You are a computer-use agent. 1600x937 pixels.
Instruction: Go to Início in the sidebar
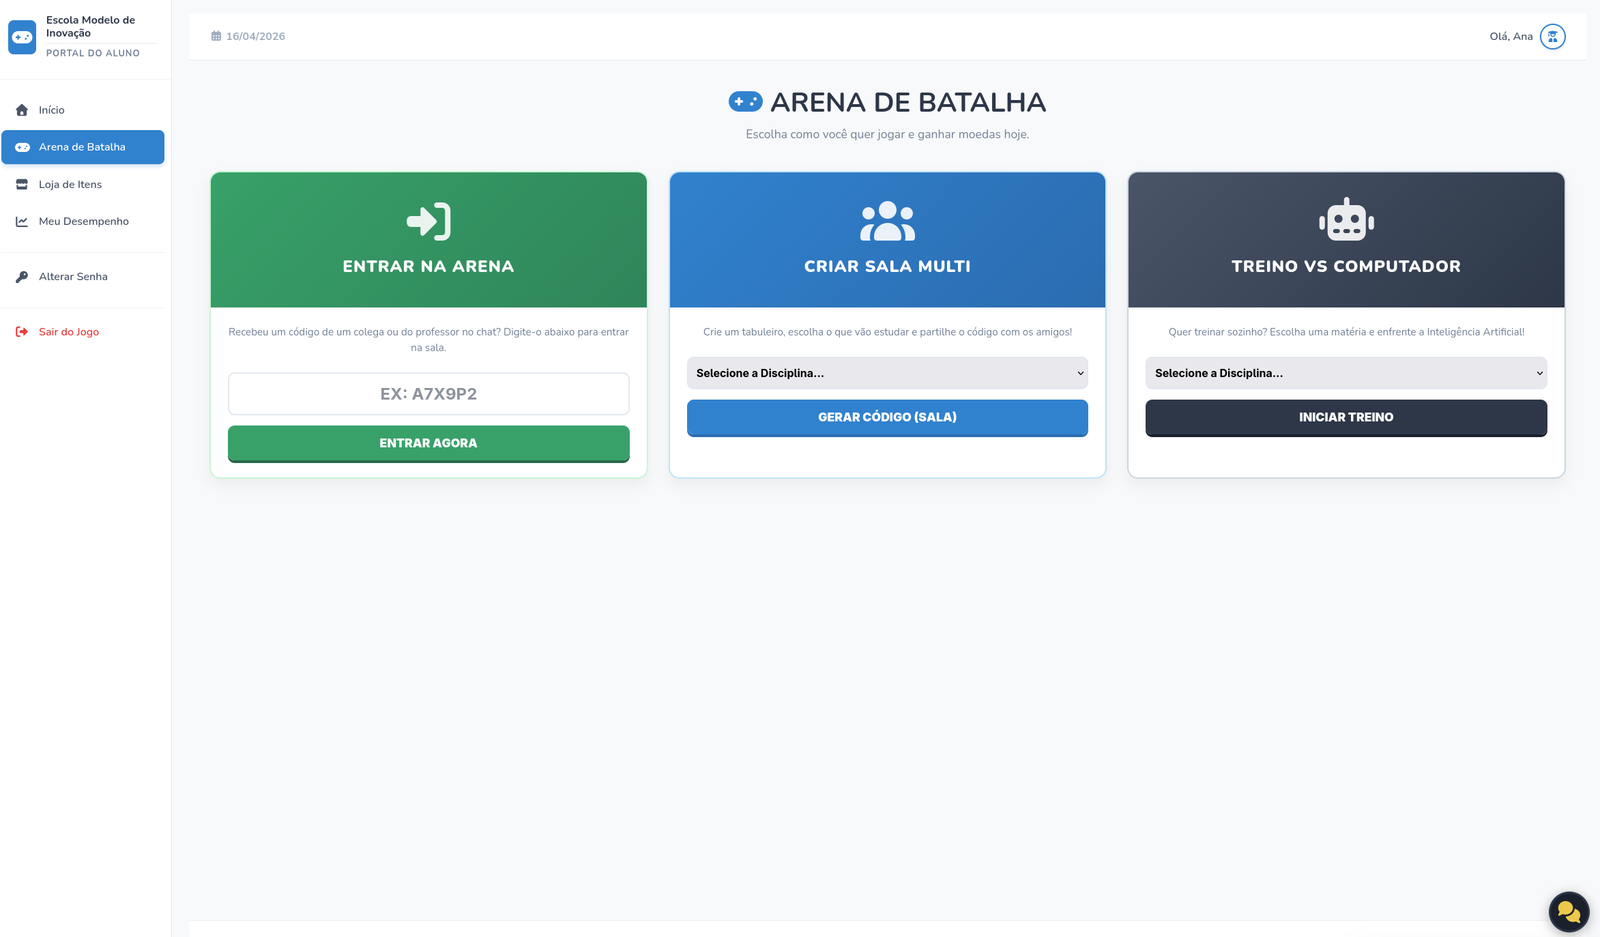tap(51, 110)
